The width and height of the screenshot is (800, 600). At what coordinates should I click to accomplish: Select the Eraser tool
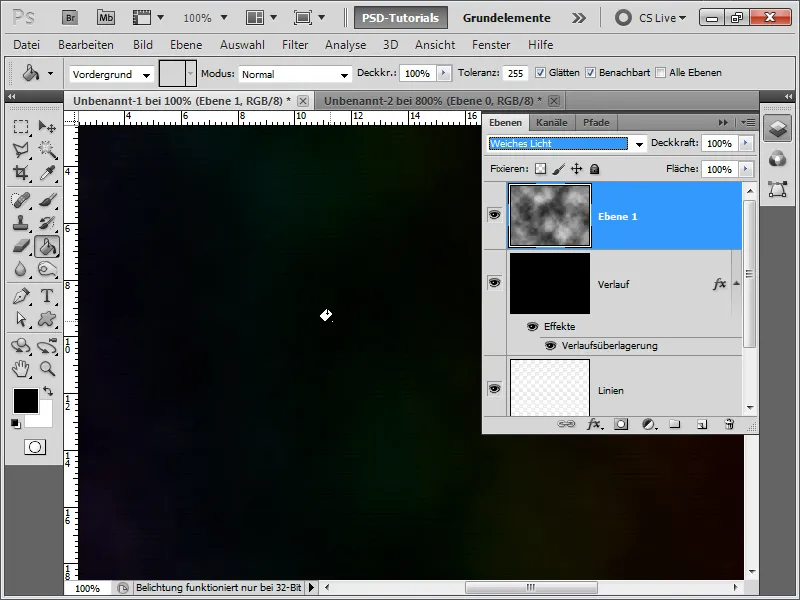(20, 246)
